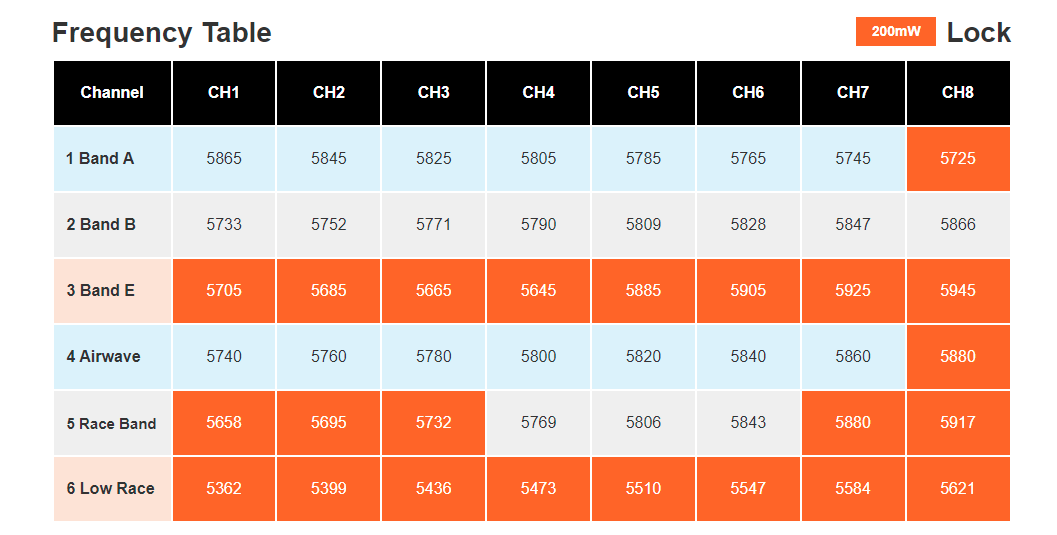Click the 5362 Low Race cell
The image size is (1057, 535).
click(224, 489)
